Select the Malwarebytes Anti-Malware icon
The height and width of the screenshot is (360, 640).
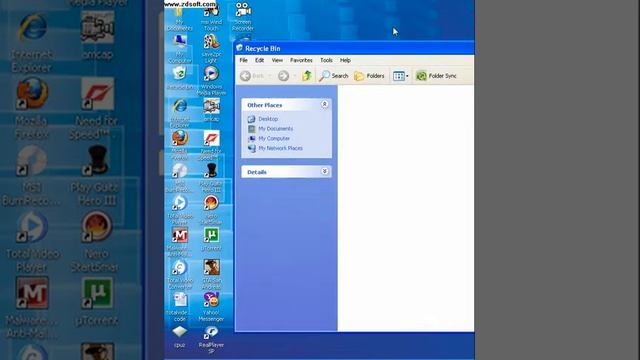pos(180,242)
